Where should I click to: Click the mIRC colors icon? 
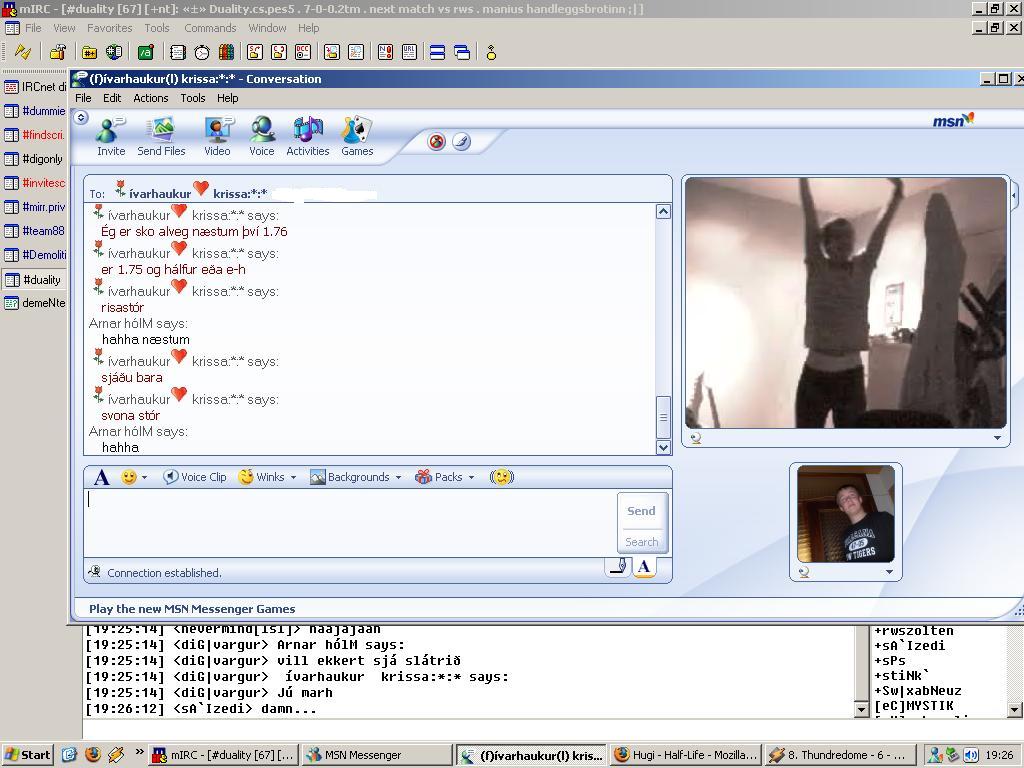[x=226, y=52]
